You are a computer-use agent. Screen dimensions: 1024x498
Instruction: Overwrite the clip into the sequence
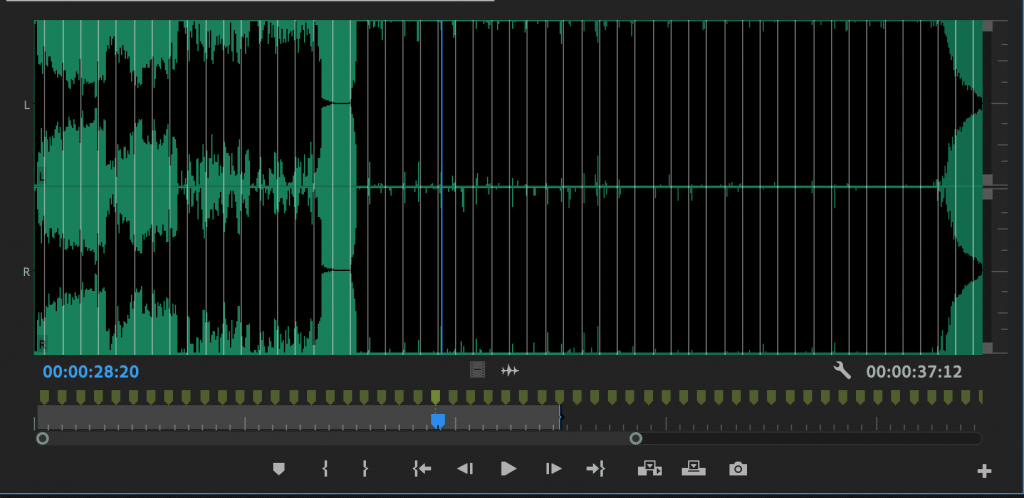694,469
